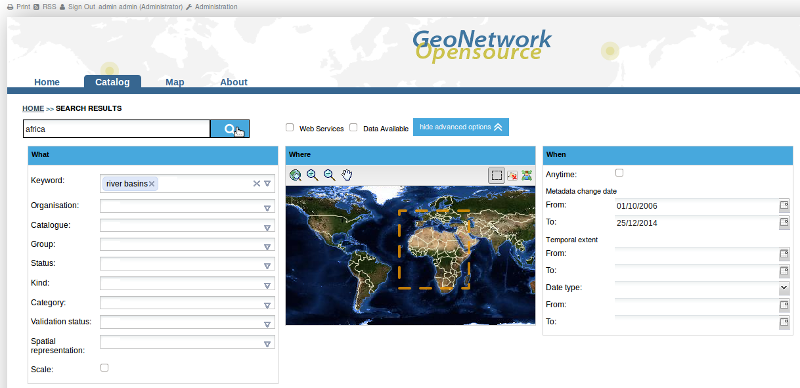The width and height of the screenshot is (800, 388).
Task: Open the About tab
Action: tap(234, 82)
